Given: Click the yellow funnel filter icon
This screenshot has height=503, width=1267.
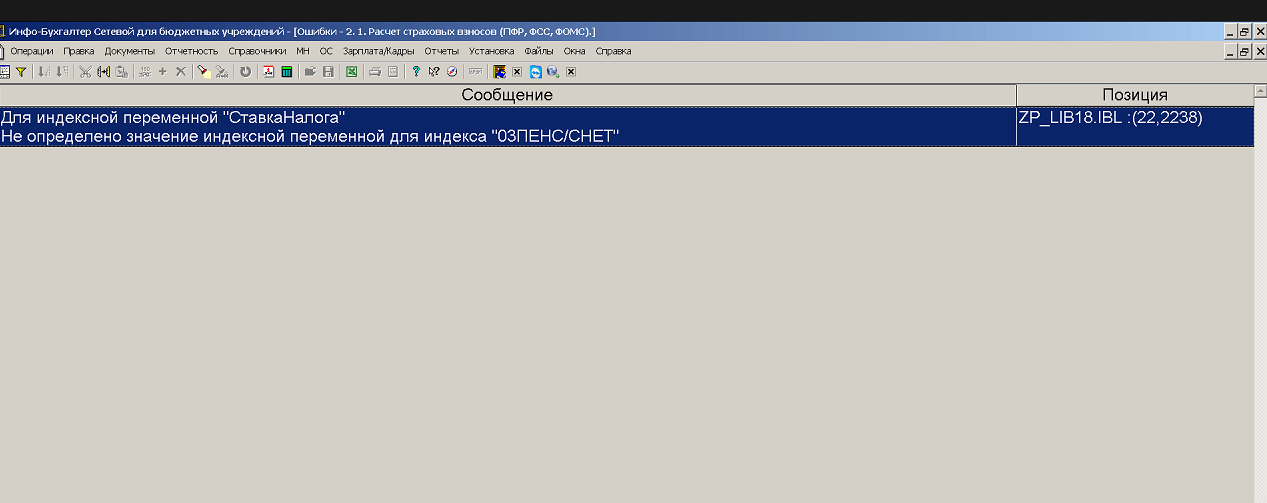Looking at the screenshot, I should (20, 72).
